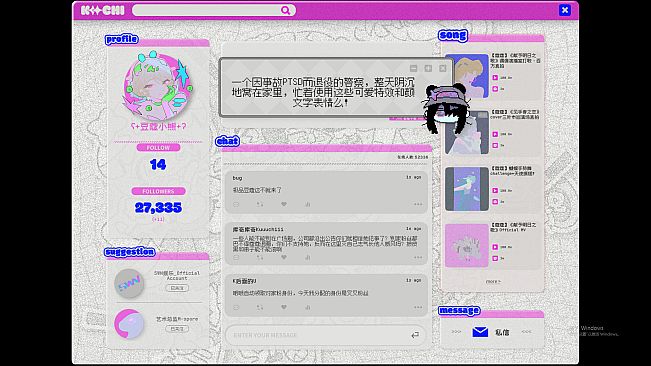Click stats icon on the third chat post

308,307
